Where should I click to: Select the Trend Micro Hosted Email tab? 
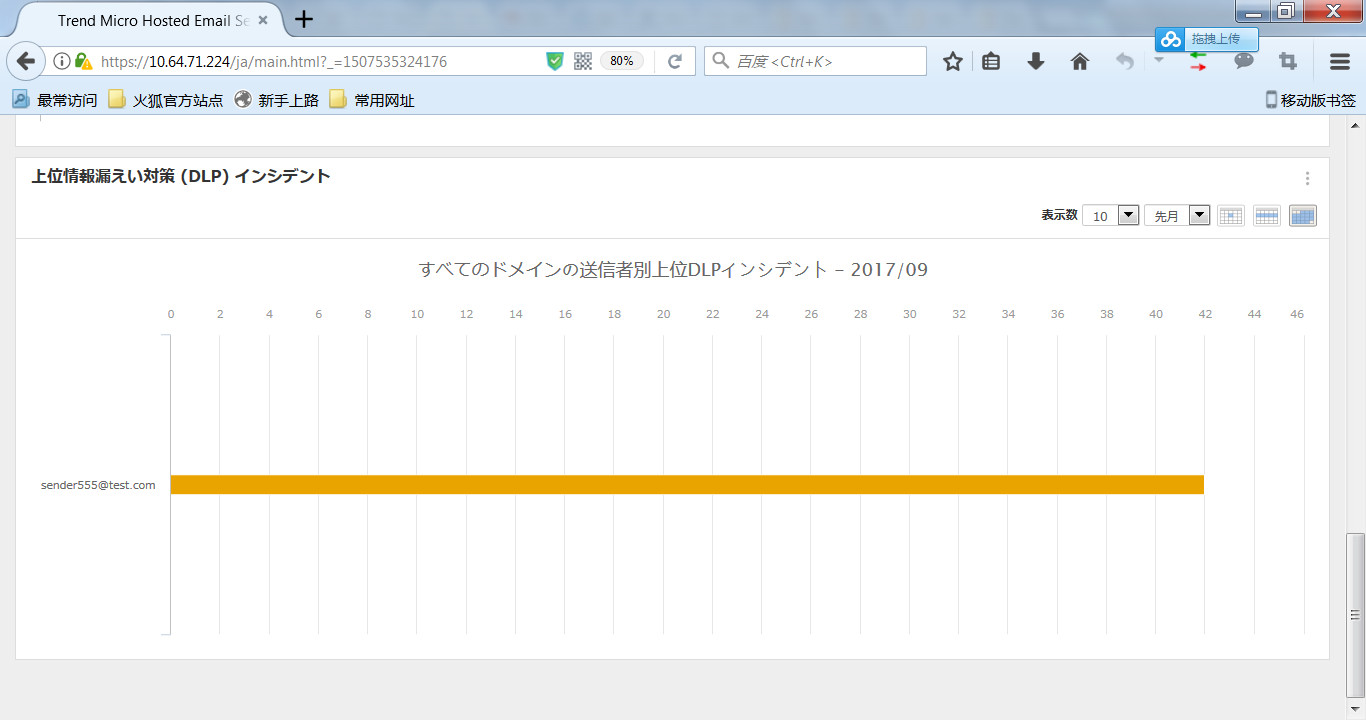(x=150, y=20)
